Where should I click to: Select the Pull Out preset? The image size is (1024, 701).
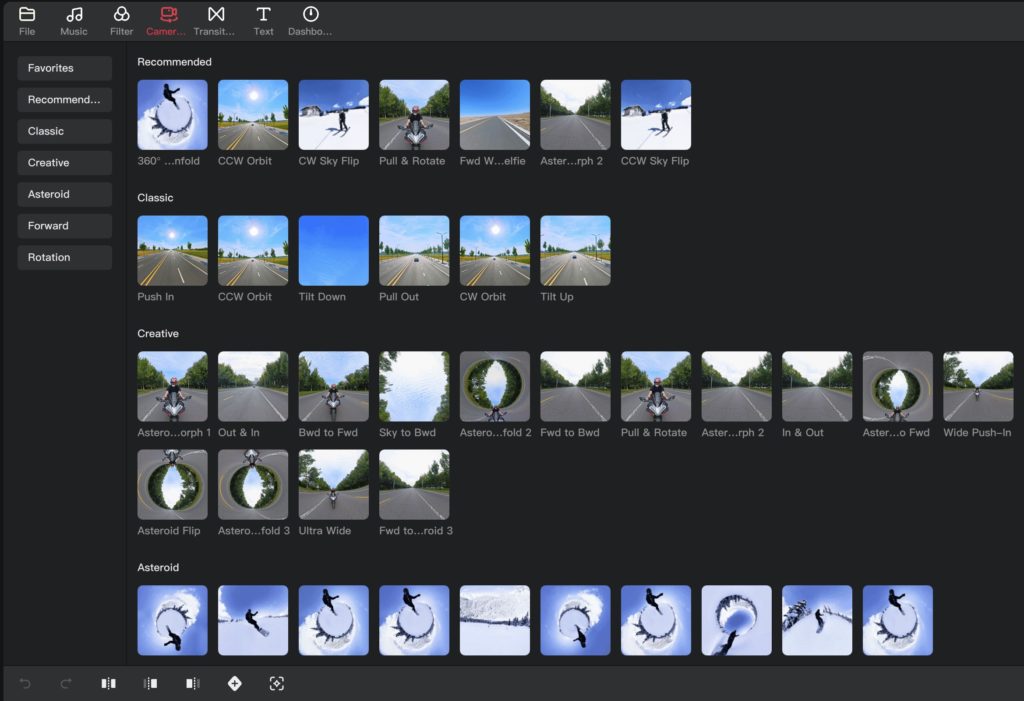414,251
